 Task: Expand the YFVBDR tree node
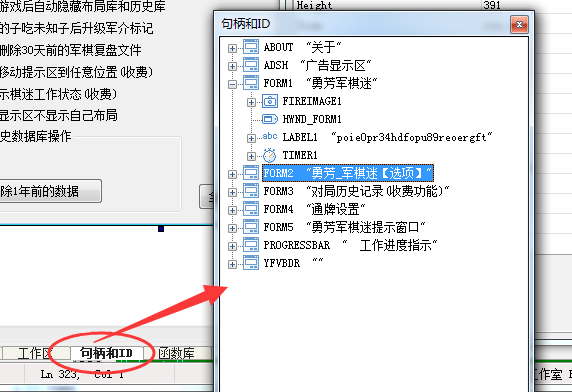[232, 264]
